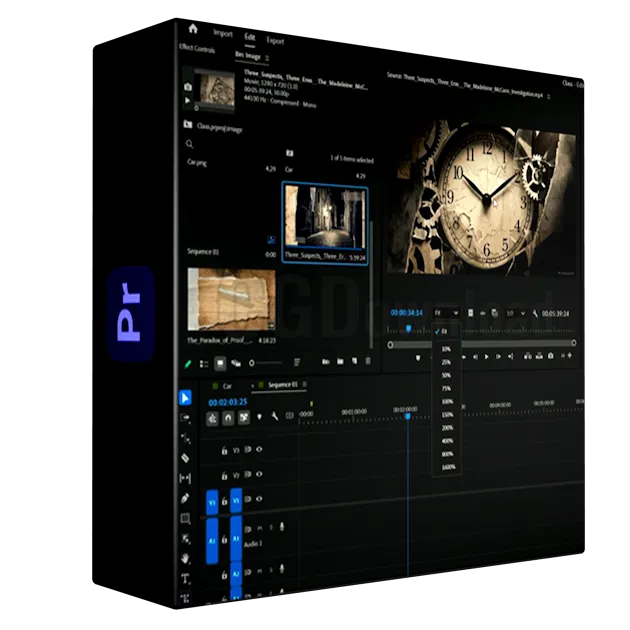Click Export Frame camera in source monitor
This screenshot has height=630, width=630.
point(551,356)
